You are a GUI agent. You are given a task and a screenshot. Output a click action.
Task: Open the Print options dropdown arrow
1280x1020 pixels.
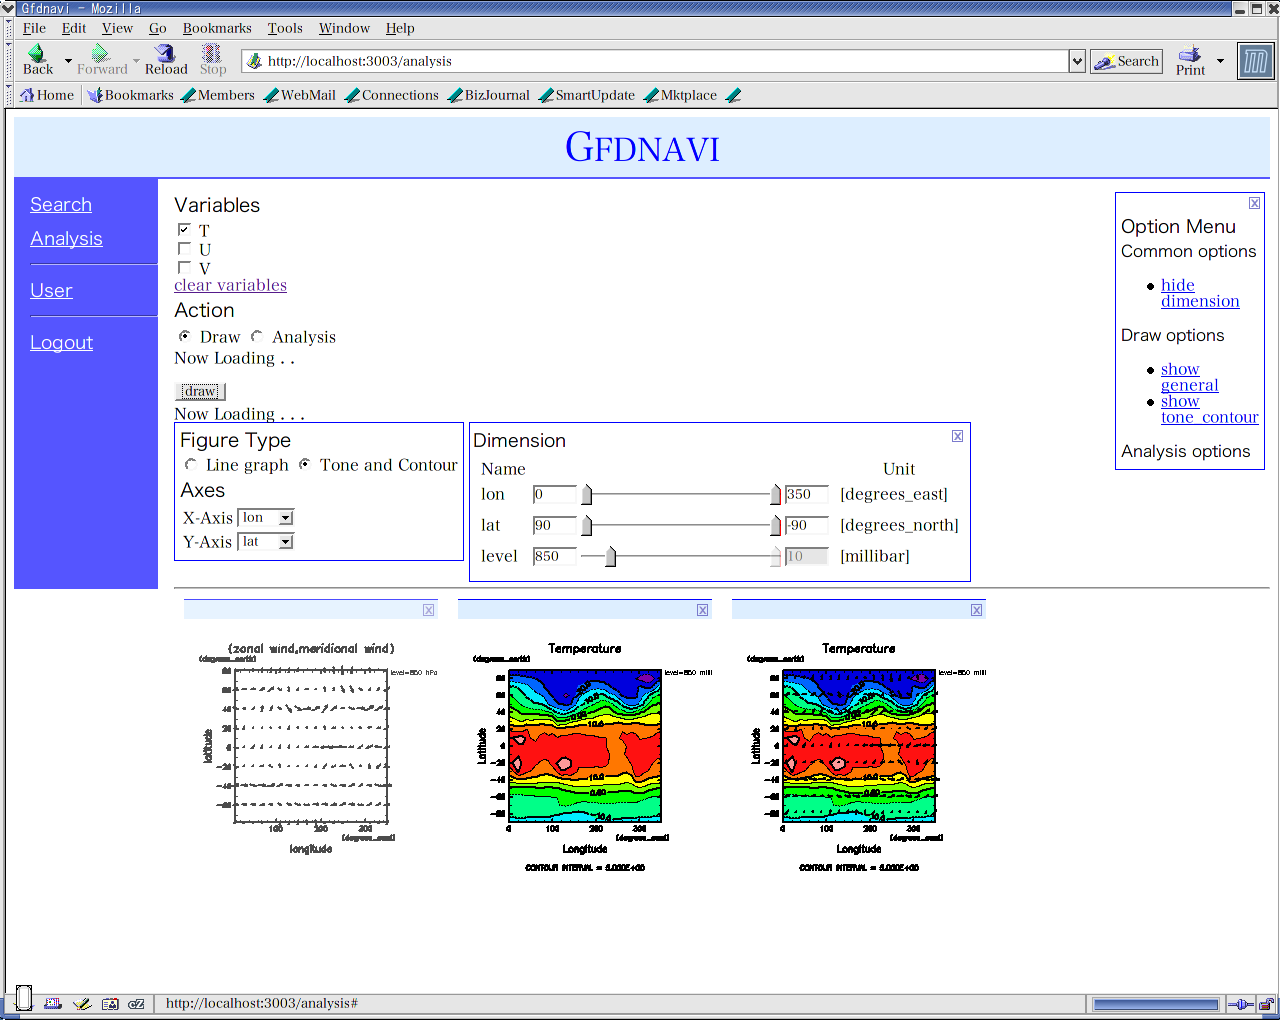1220,61
